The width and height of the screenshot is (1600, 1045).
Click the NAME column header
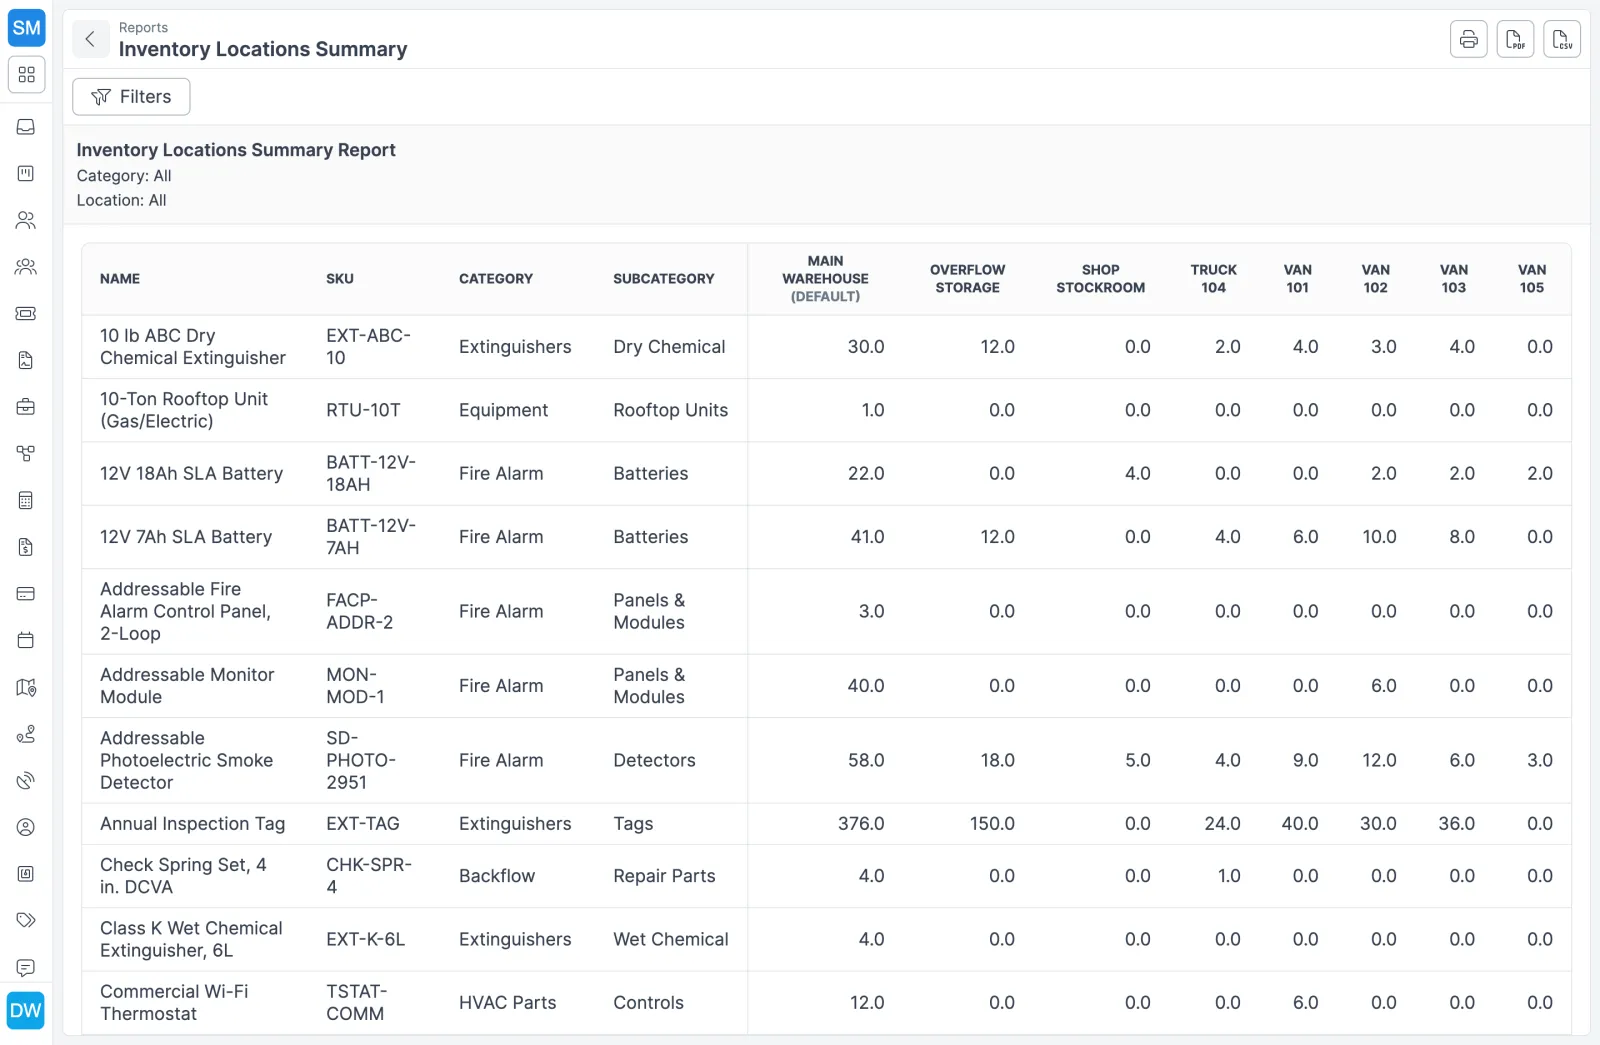(120, 279)
